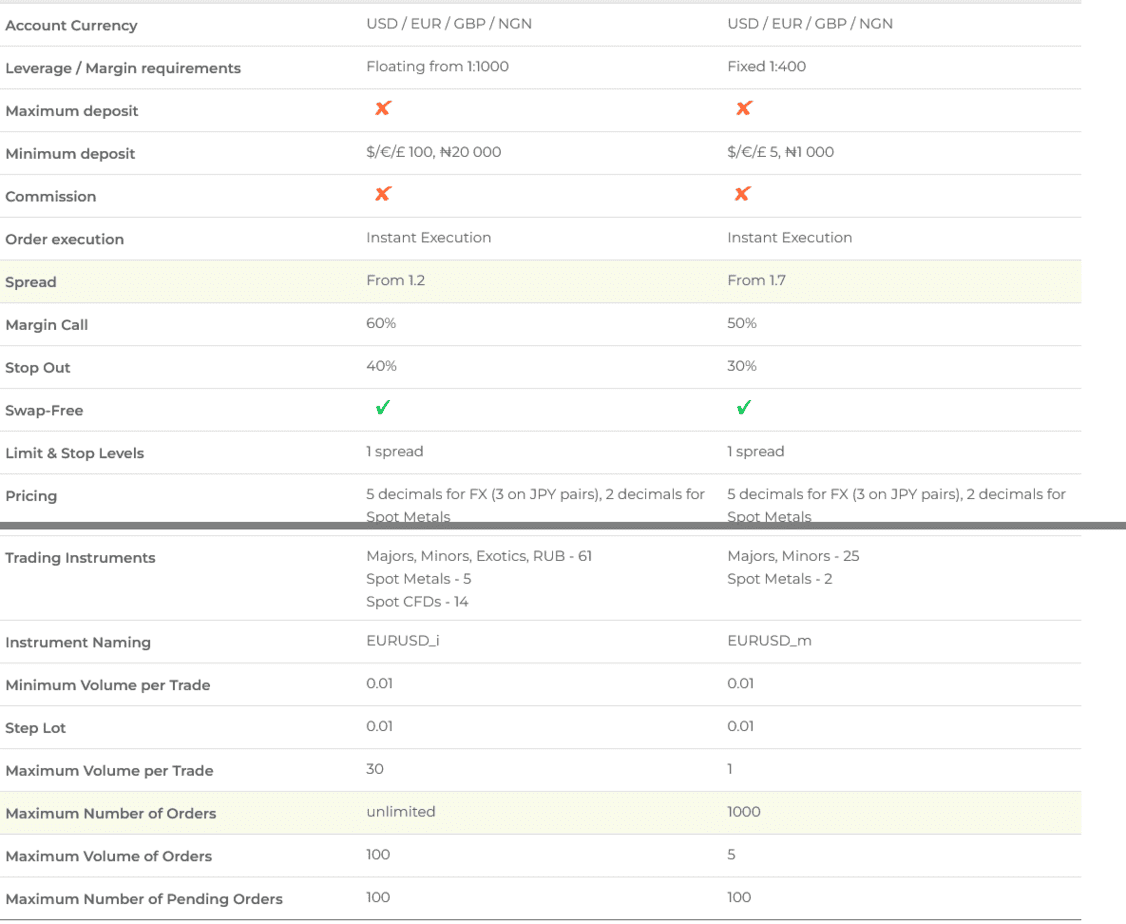Click 'Majors, Minors, Exotics, RUB - 61' text
Image resolution: width=1126 pixels, height=924 pixels.
pos(479,556)
